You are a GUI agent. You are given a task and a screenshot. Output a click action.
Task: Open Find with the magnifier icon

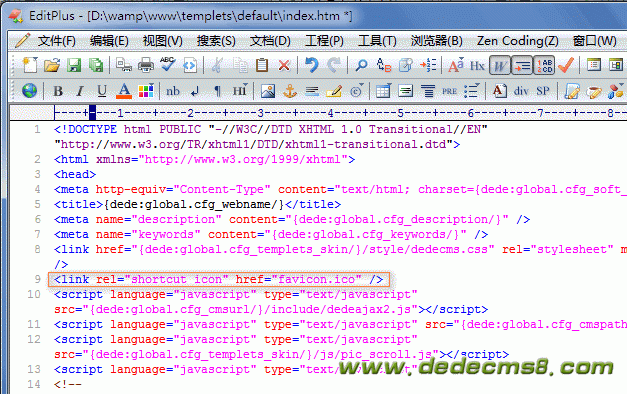361,65
